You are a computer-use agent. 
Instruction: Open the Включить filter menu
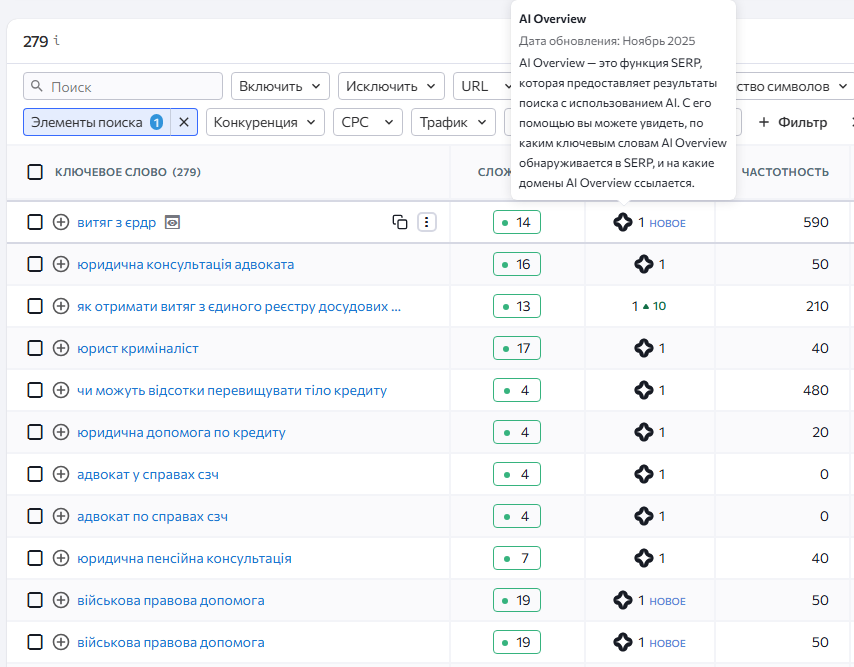[280, 86]
